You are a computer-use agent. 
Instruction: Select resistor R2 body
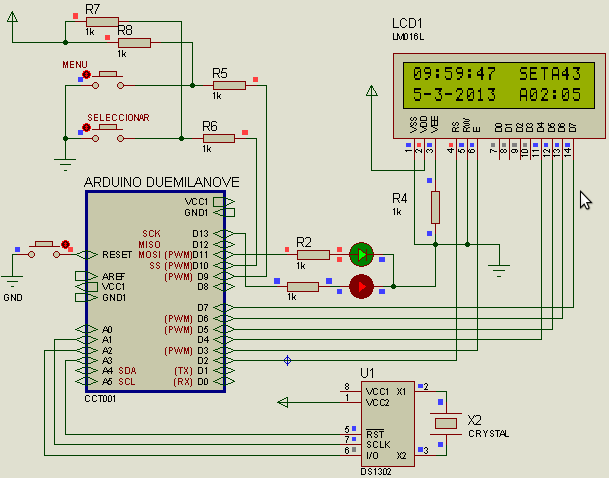point(313,255)
